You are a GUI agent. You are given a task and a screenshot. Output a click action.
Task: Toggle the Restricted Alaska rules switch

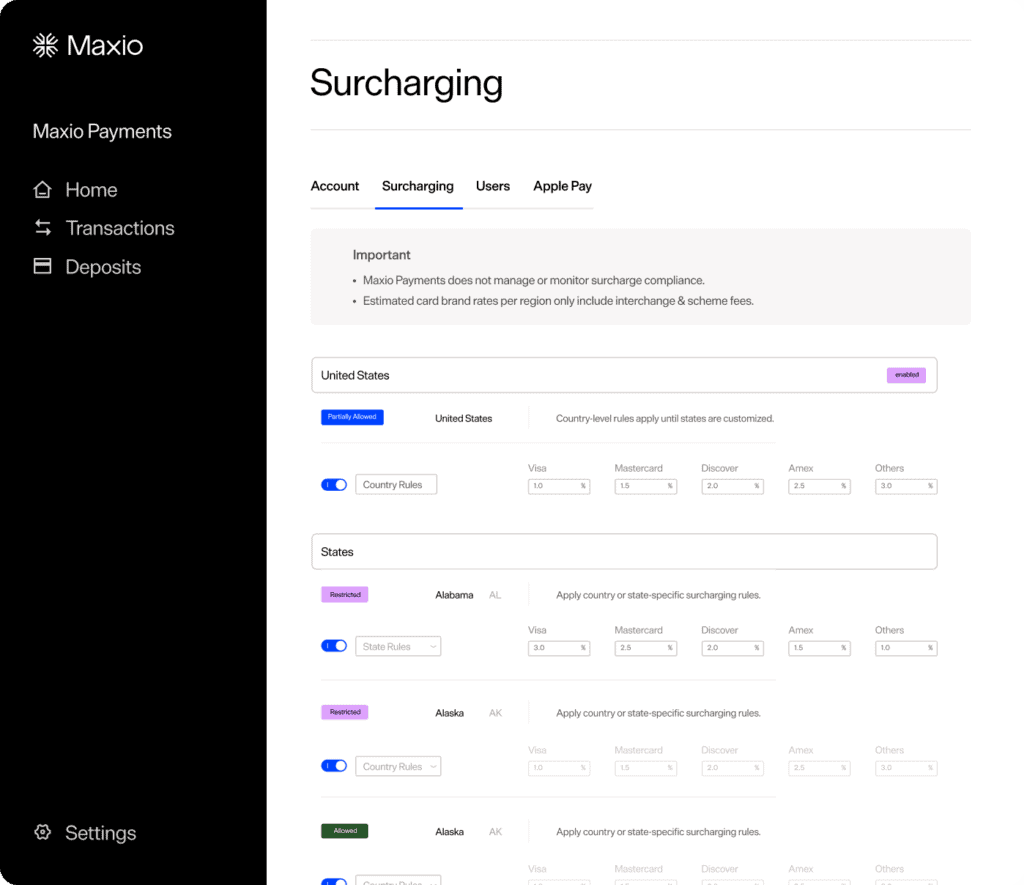pyautogui.click(x=334, y=765)
